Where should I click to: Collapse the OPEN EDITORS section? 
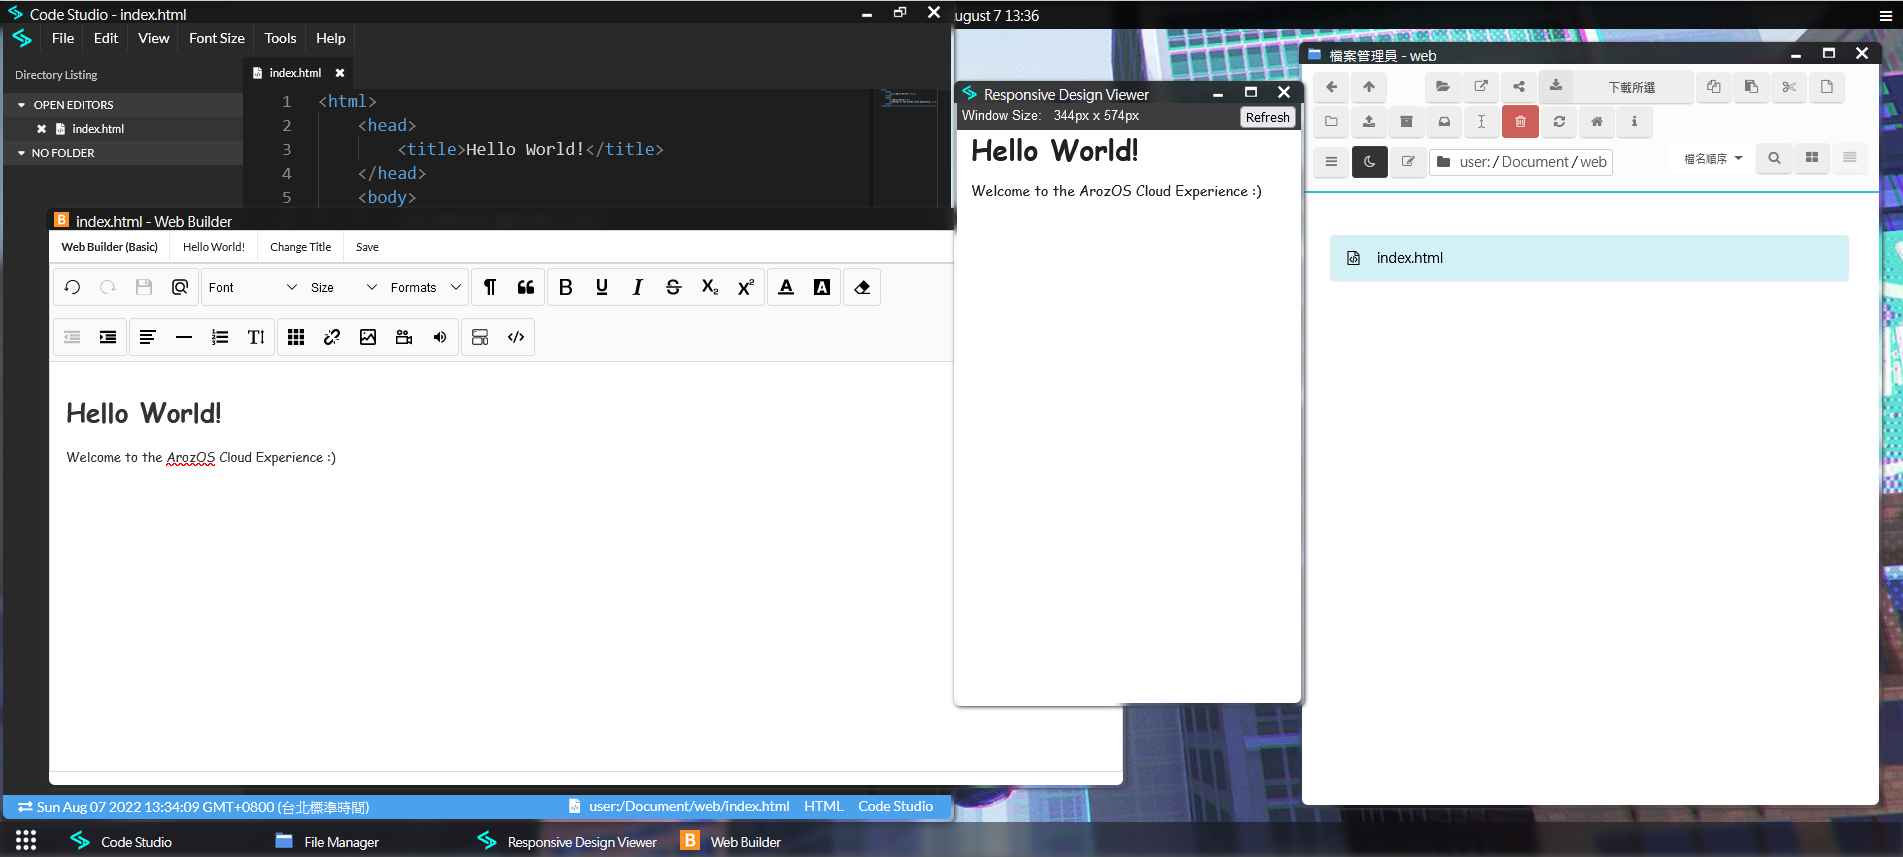[22, 105]
